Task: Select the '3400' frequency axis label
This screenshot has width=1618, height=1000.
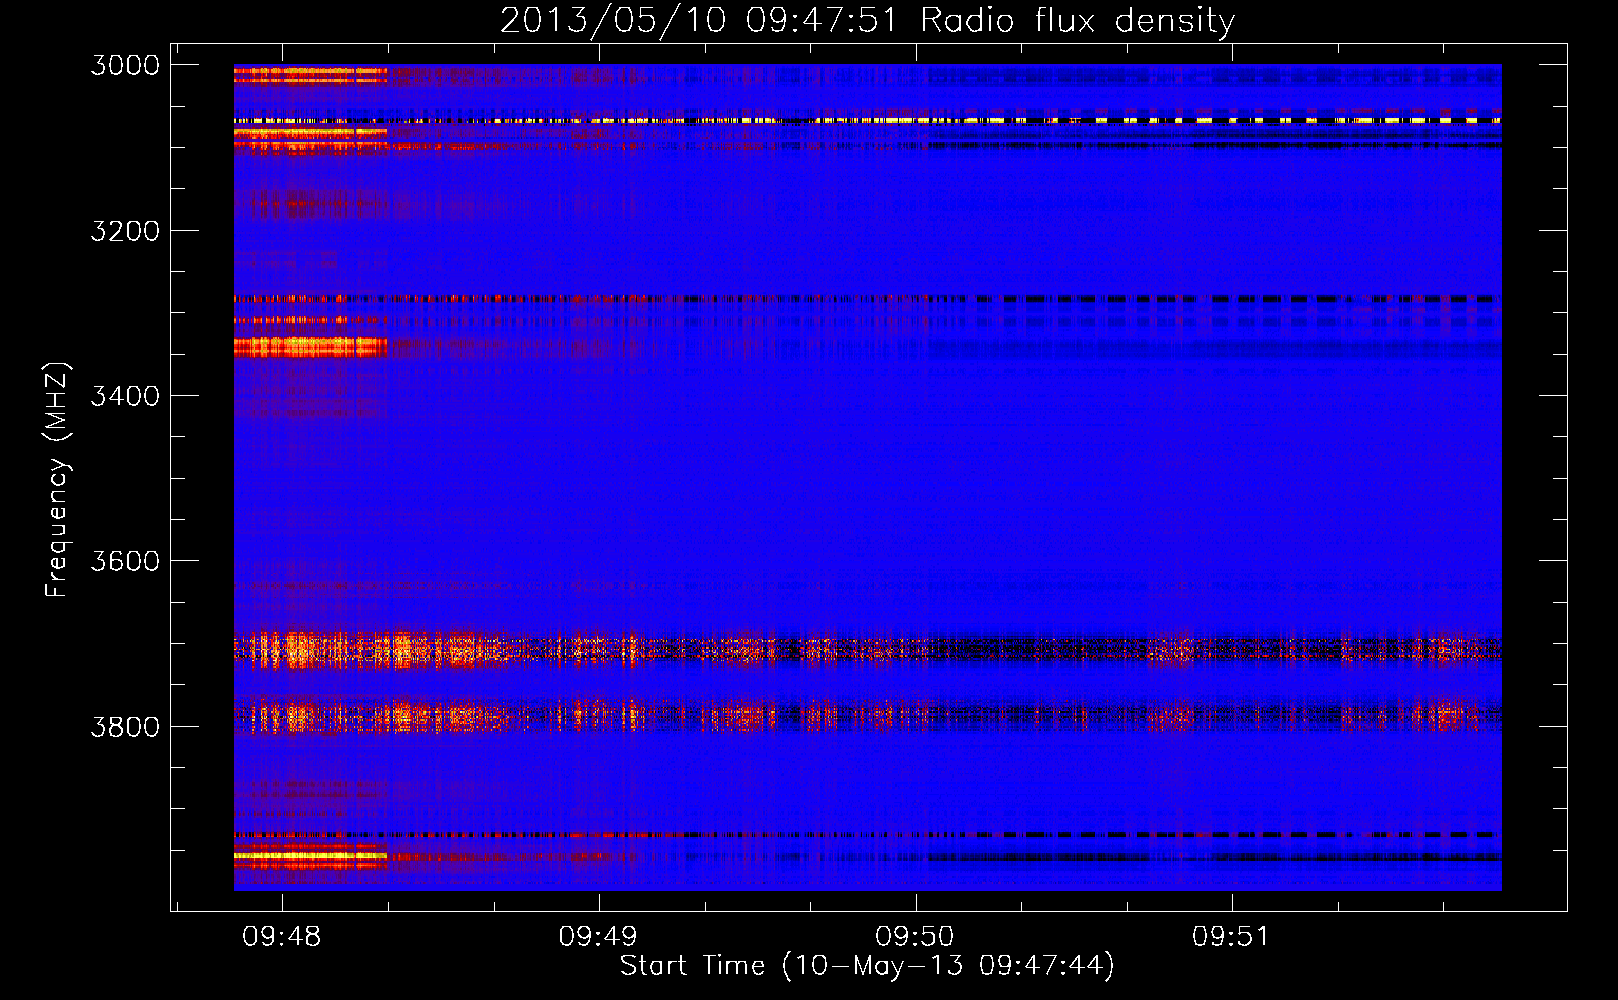Action: [x=125, y=396]
